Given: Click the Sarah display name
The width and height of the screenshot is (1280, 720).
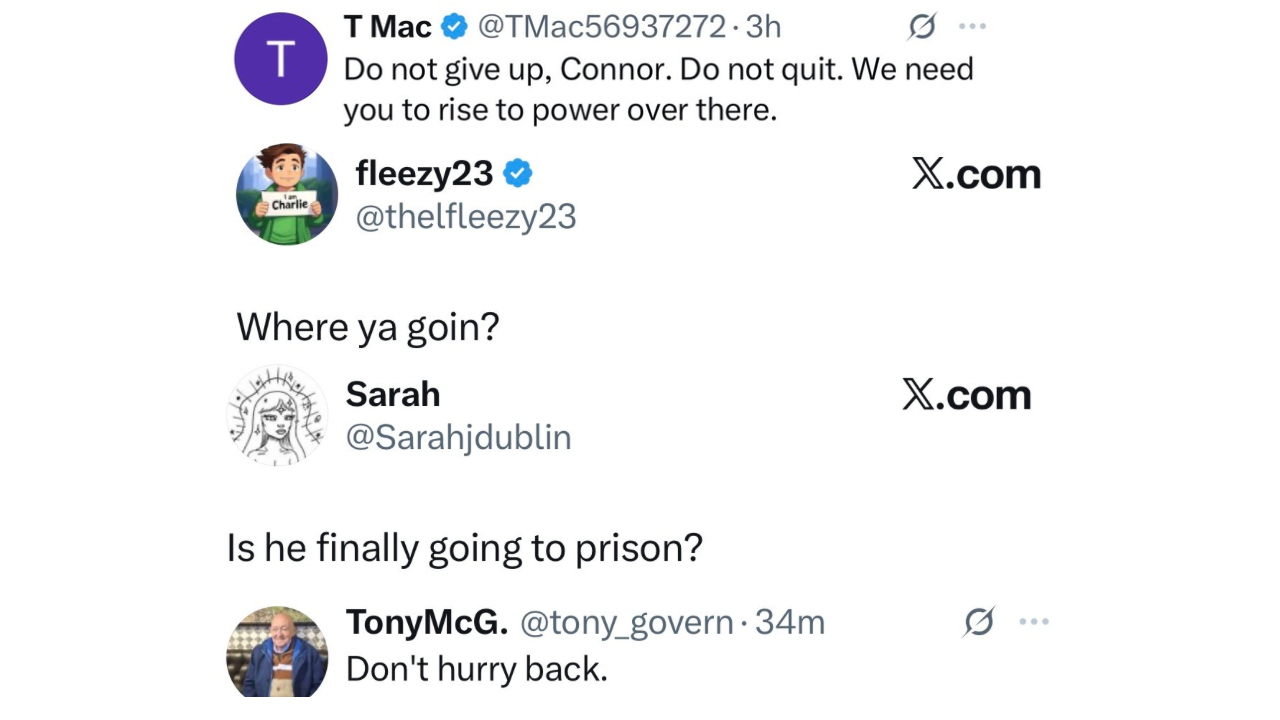Looking at the screenshot, I should pyautogui.click(x=393, y=394).
